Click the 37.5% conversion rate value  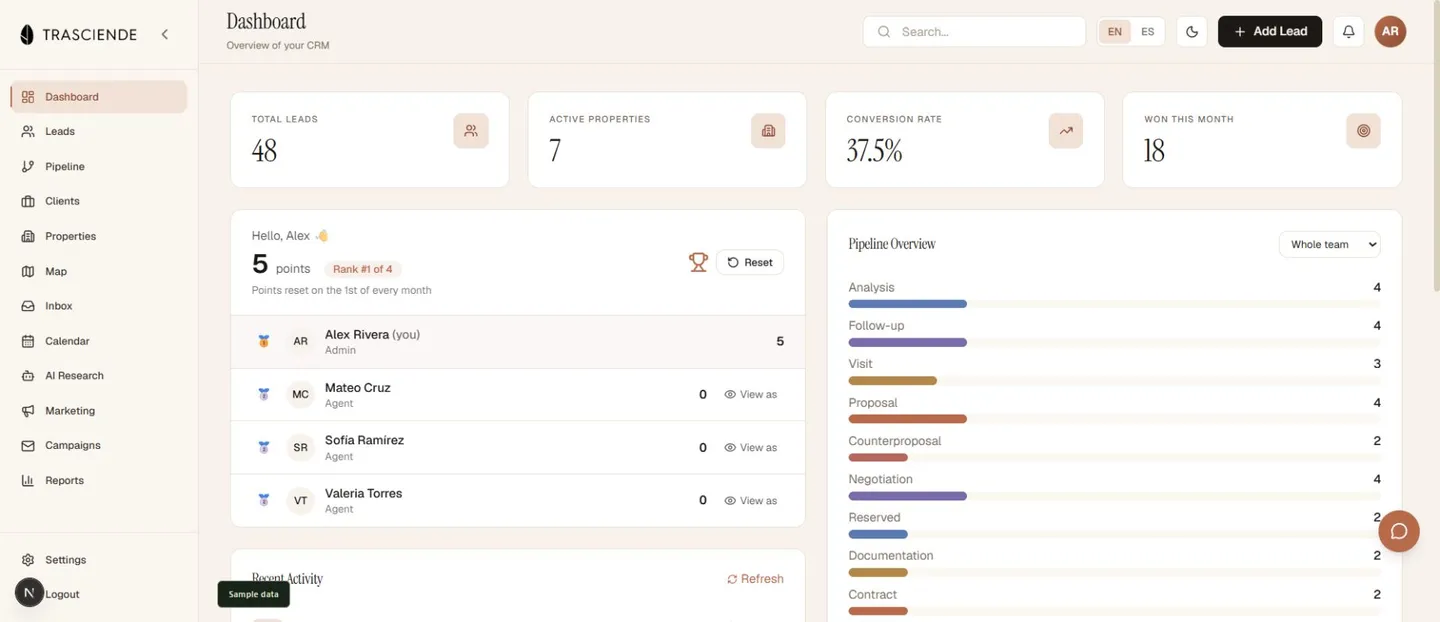(x=874, y=151)
